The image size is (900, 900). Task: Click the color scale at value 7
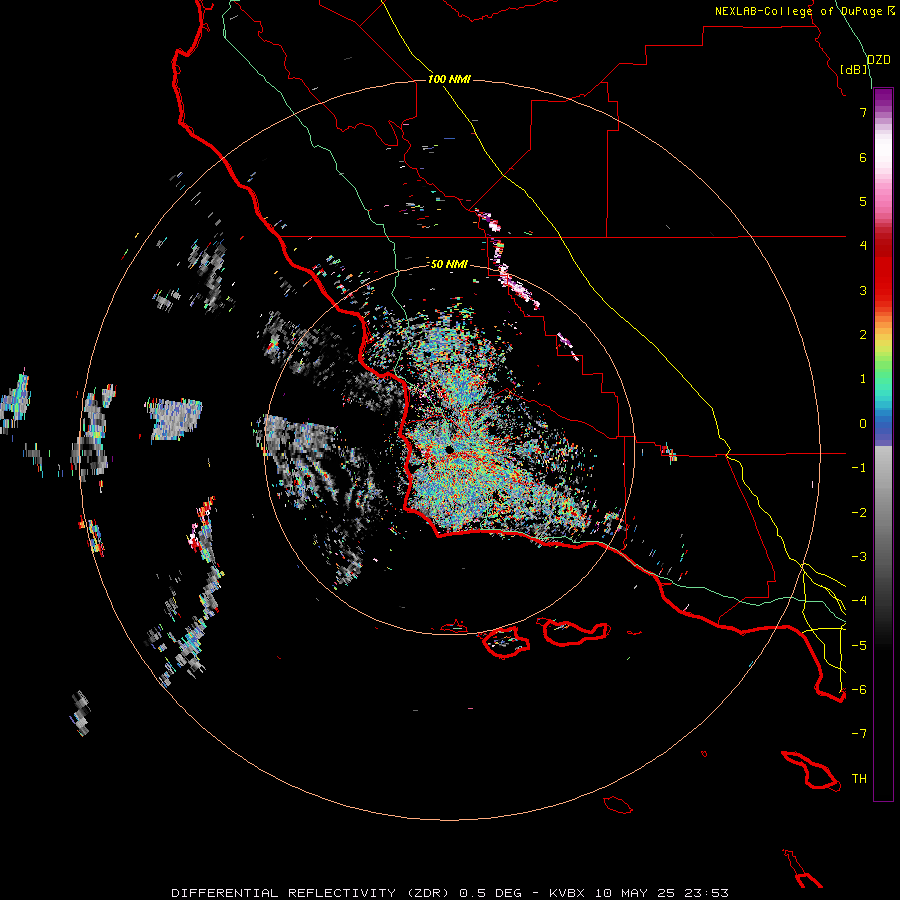[x=883, y=112]
